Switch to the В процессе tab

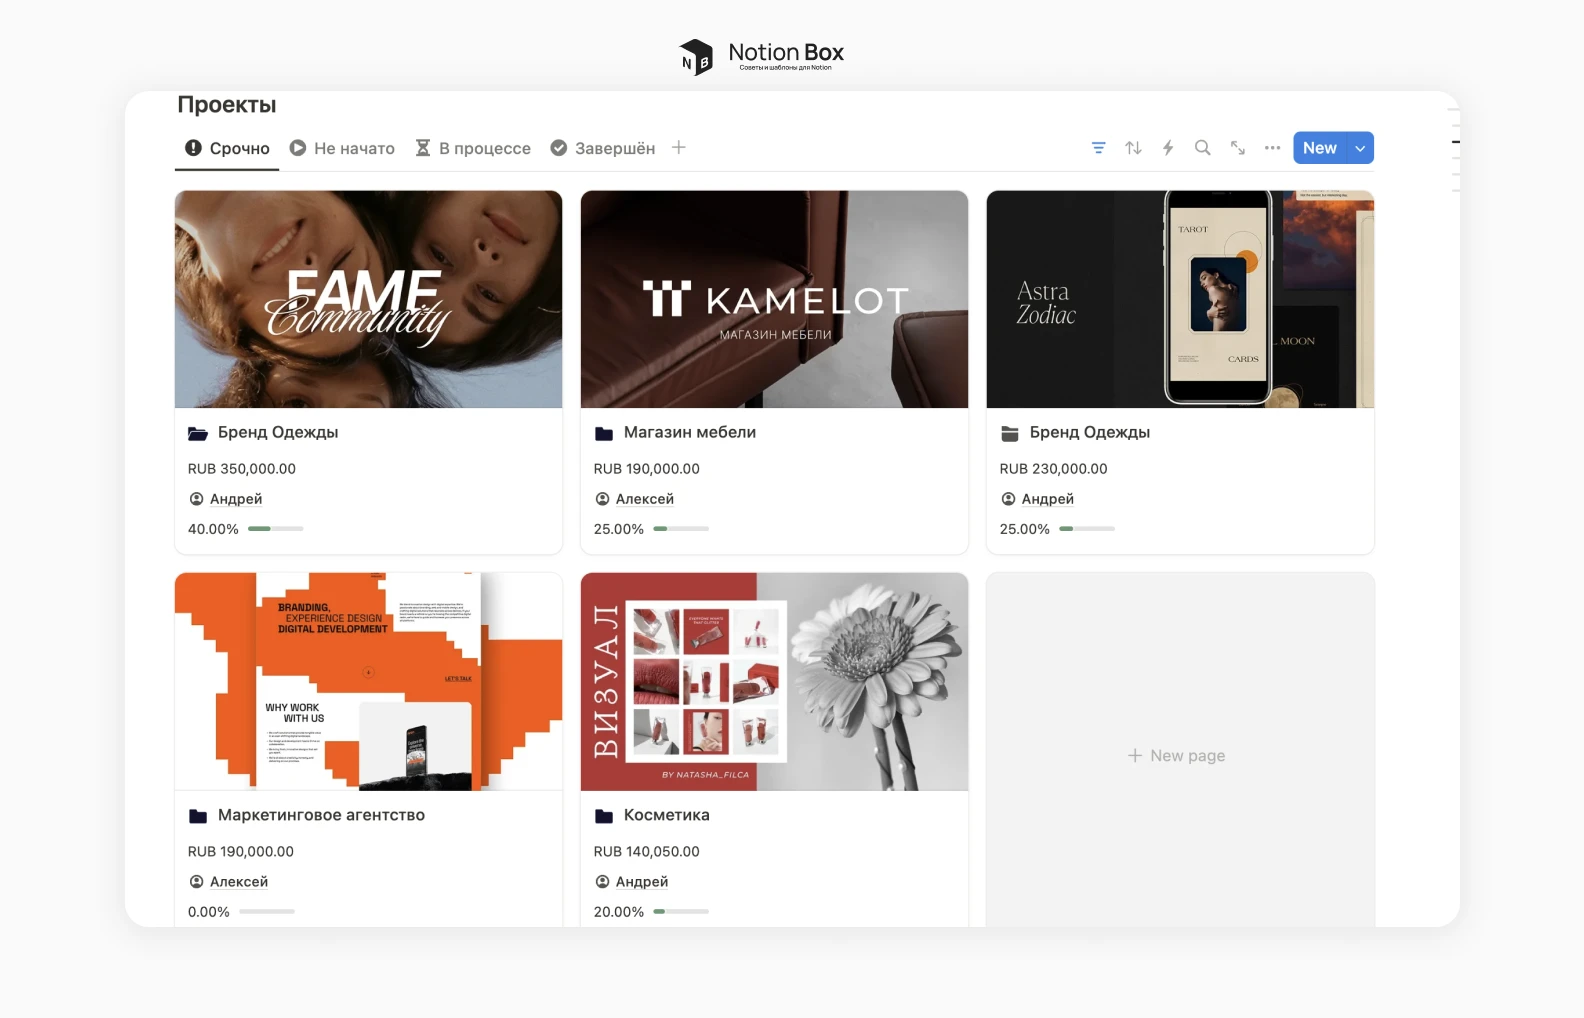(x=473, y=148)
